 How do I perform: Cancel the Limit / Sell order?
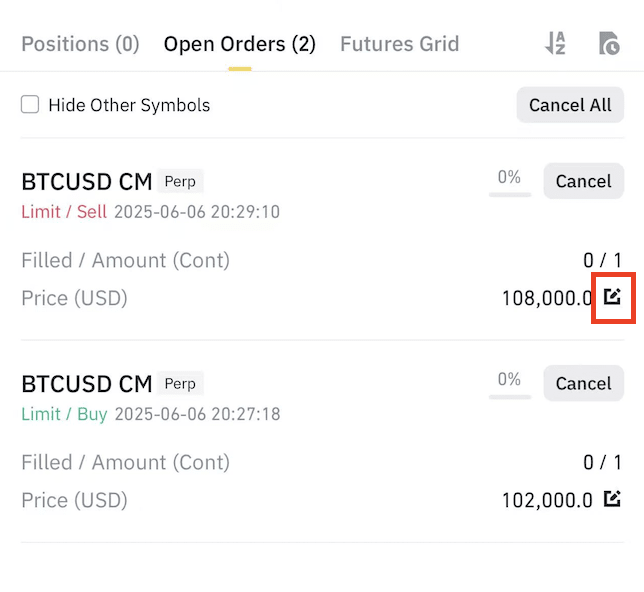click(583, 181)
